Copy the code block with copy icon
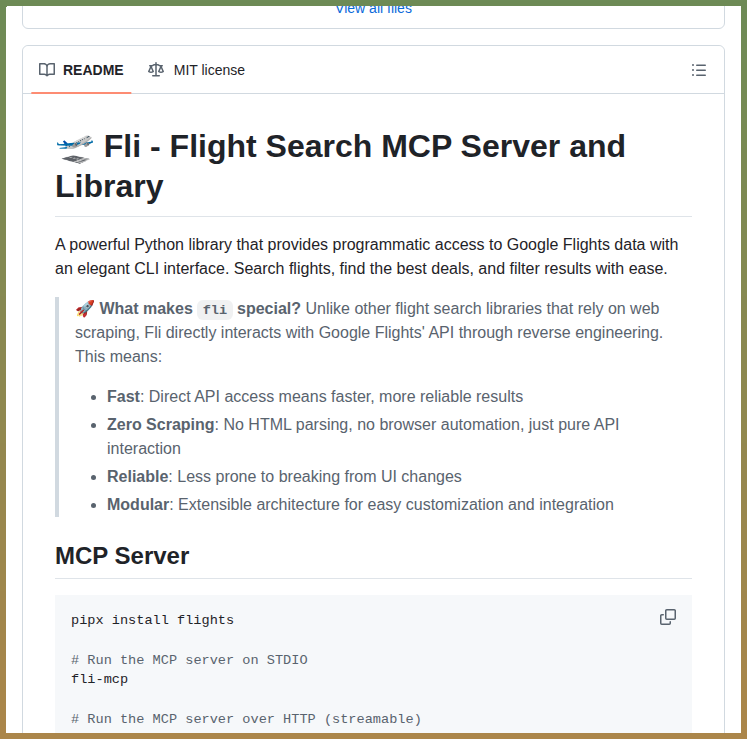 pyautogui.click(x=667, y=617)
